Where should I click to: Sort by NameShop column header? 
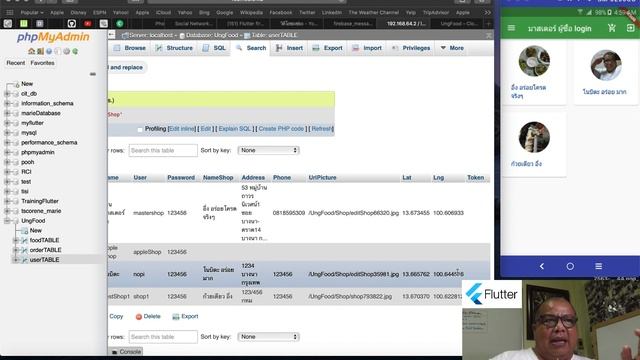218,178
